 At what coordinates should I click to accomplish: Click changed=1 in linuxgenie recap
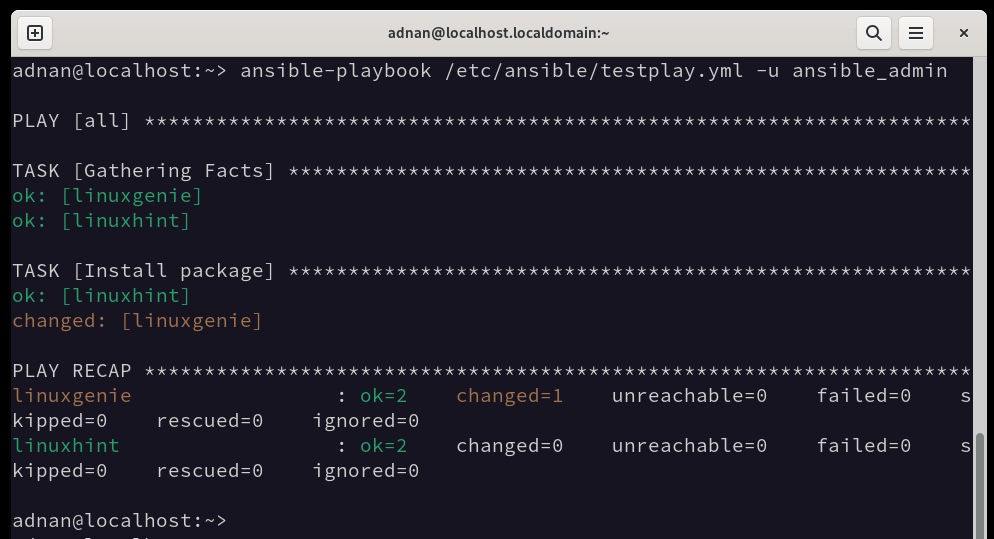tap(510, 396)
